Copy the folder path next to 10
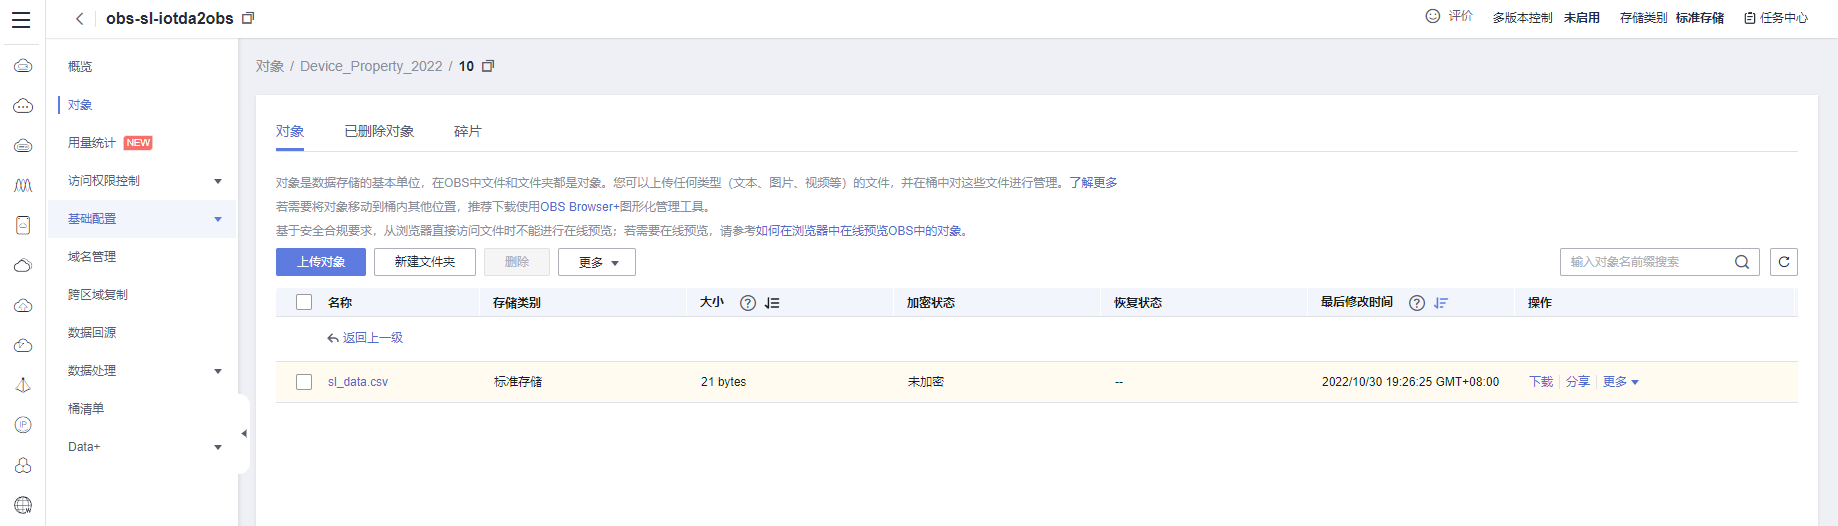This screenshot has height=526, width=1838. point(488,66)
